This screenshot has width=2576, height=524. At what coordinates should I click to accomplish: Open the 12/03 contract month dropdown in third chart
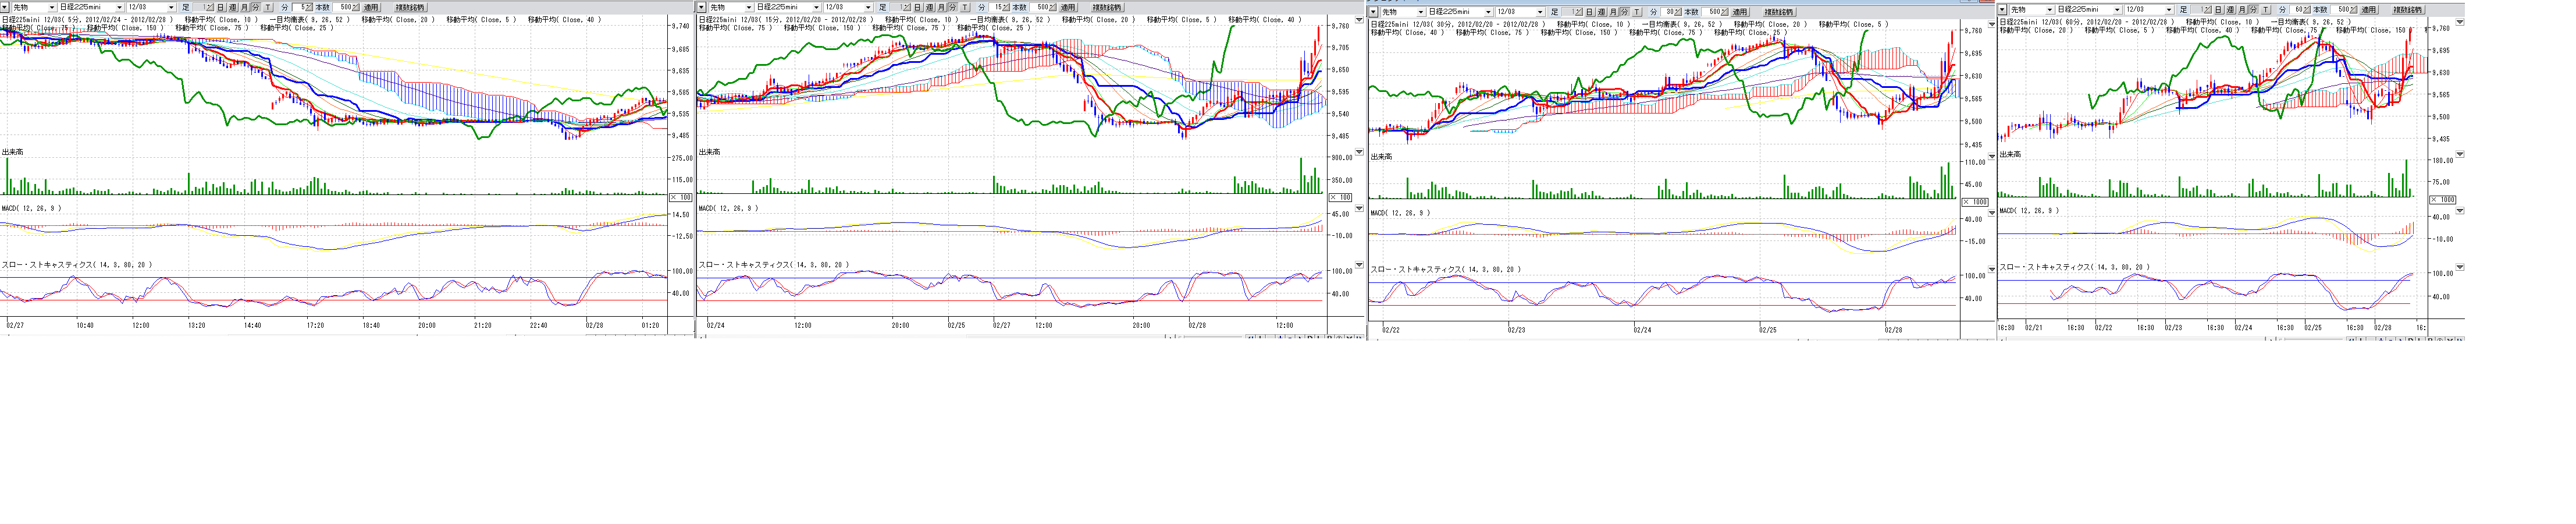click(x=1540, y=12)
